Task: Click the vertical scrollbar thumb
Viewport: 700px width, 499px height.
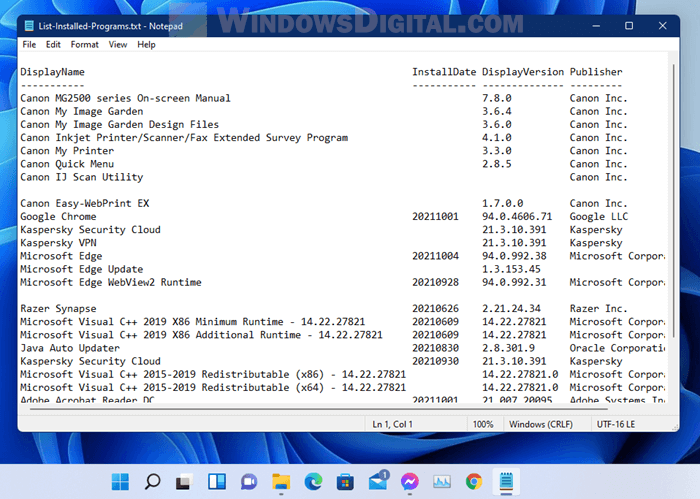Action: (x=673, y=201)
